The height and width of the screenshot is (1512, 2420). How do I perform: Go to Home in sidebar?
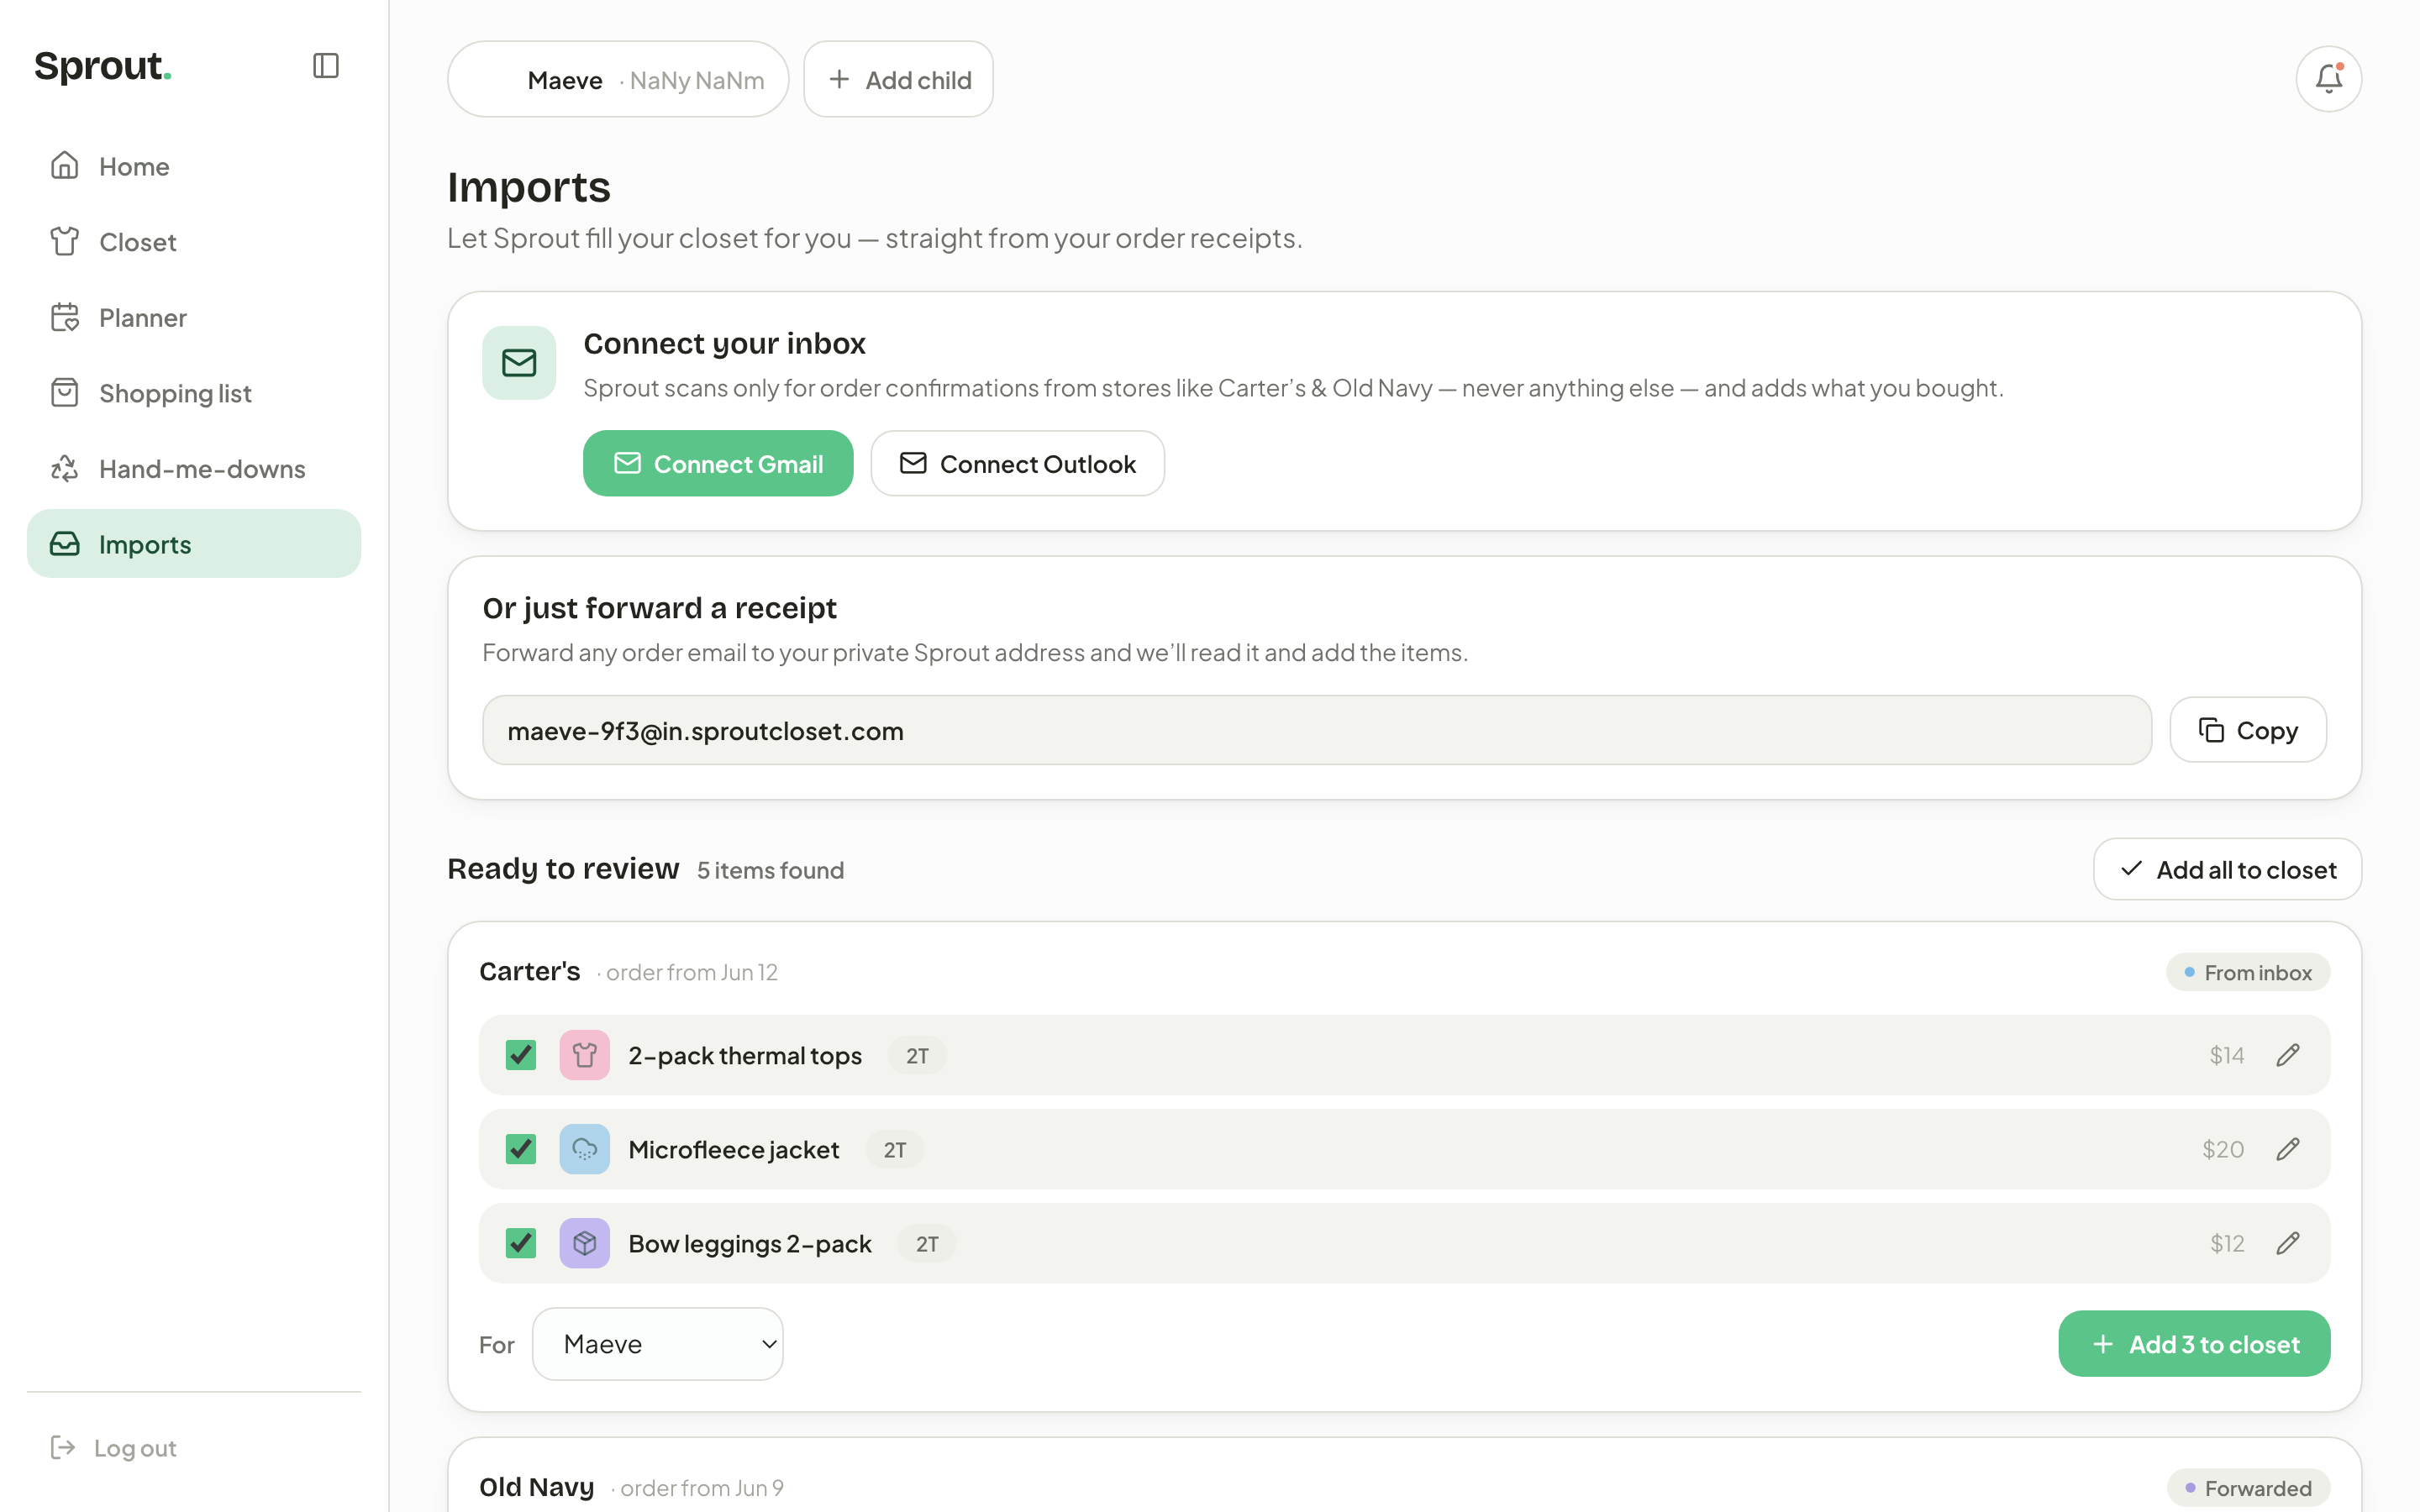pyautogui.click(x=194, y=166)
